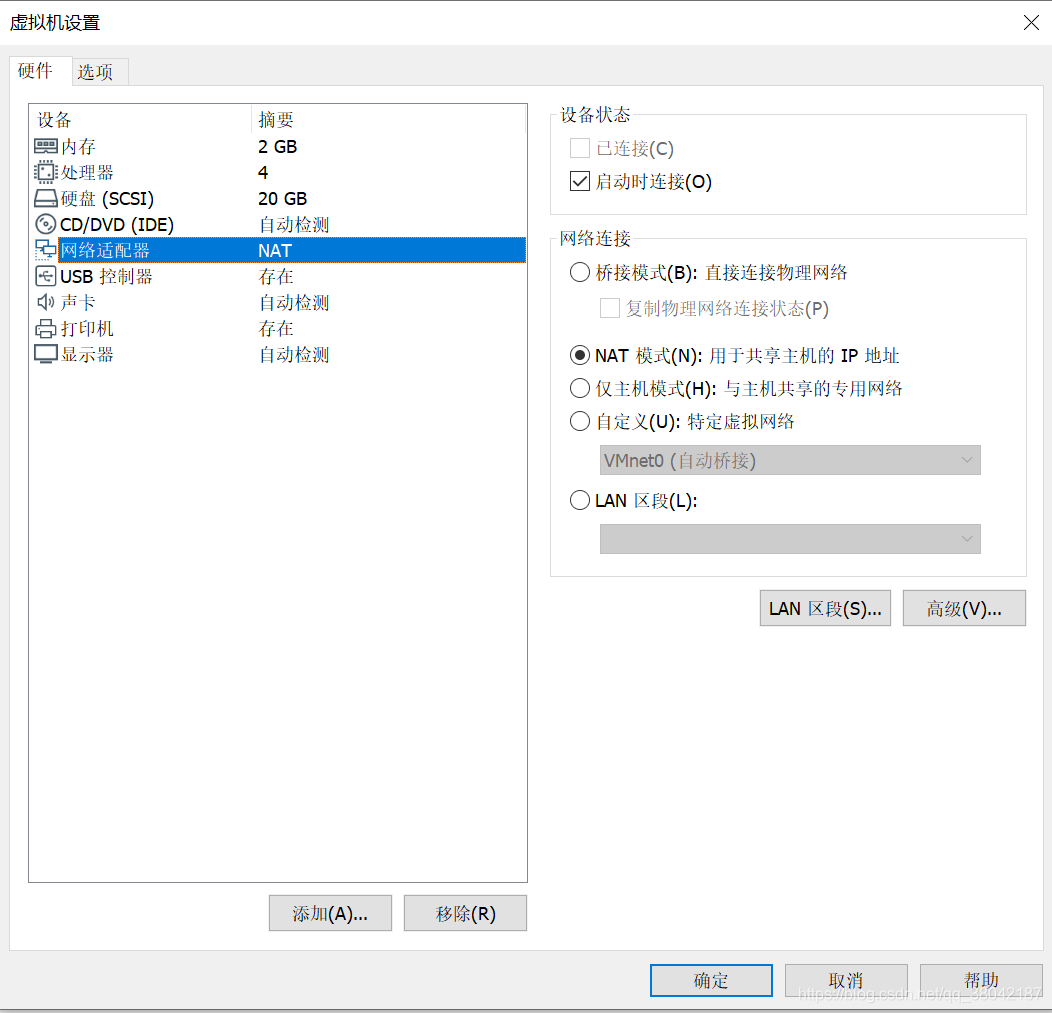Select the CD/DVD (IDE) drive icon
1052x1013 pixels.
coord(45,224)
